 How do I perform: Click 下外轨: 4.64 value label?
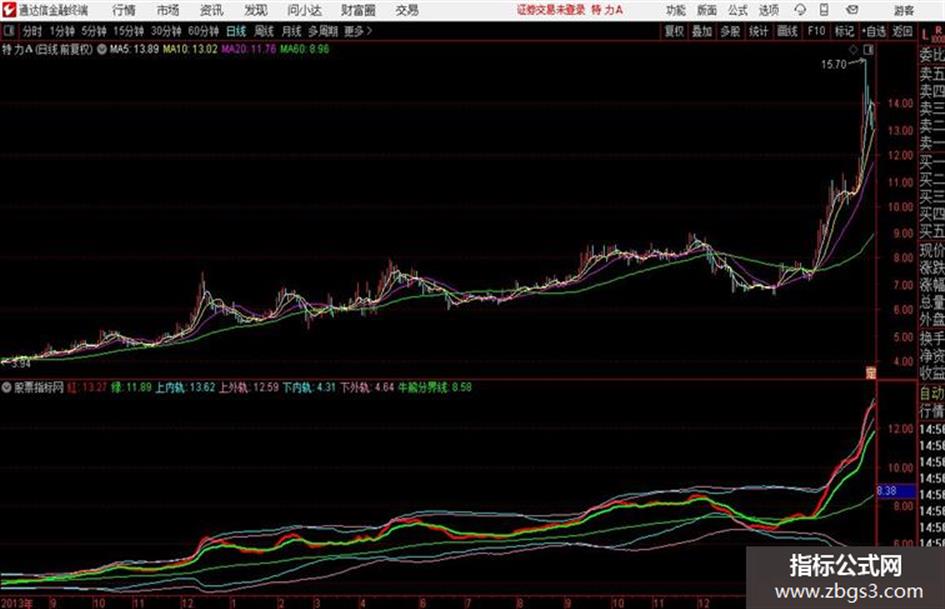pos(366,387)
